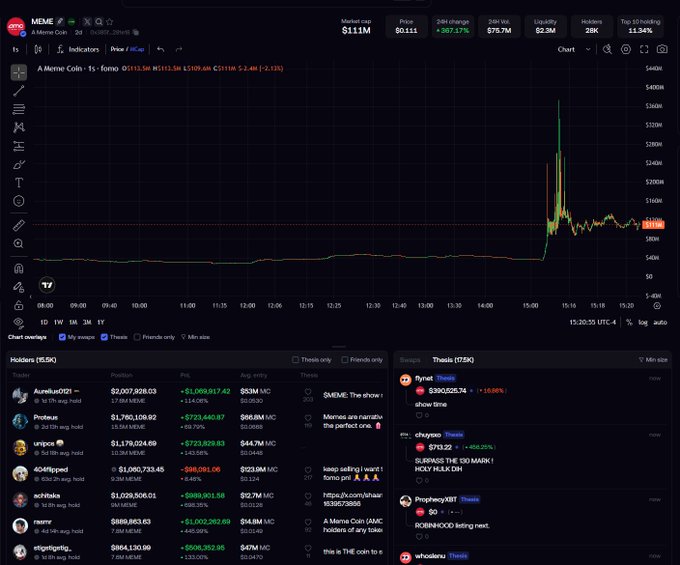Switch to the Swaps tab

pyautogui.click(x=410, y=360)
